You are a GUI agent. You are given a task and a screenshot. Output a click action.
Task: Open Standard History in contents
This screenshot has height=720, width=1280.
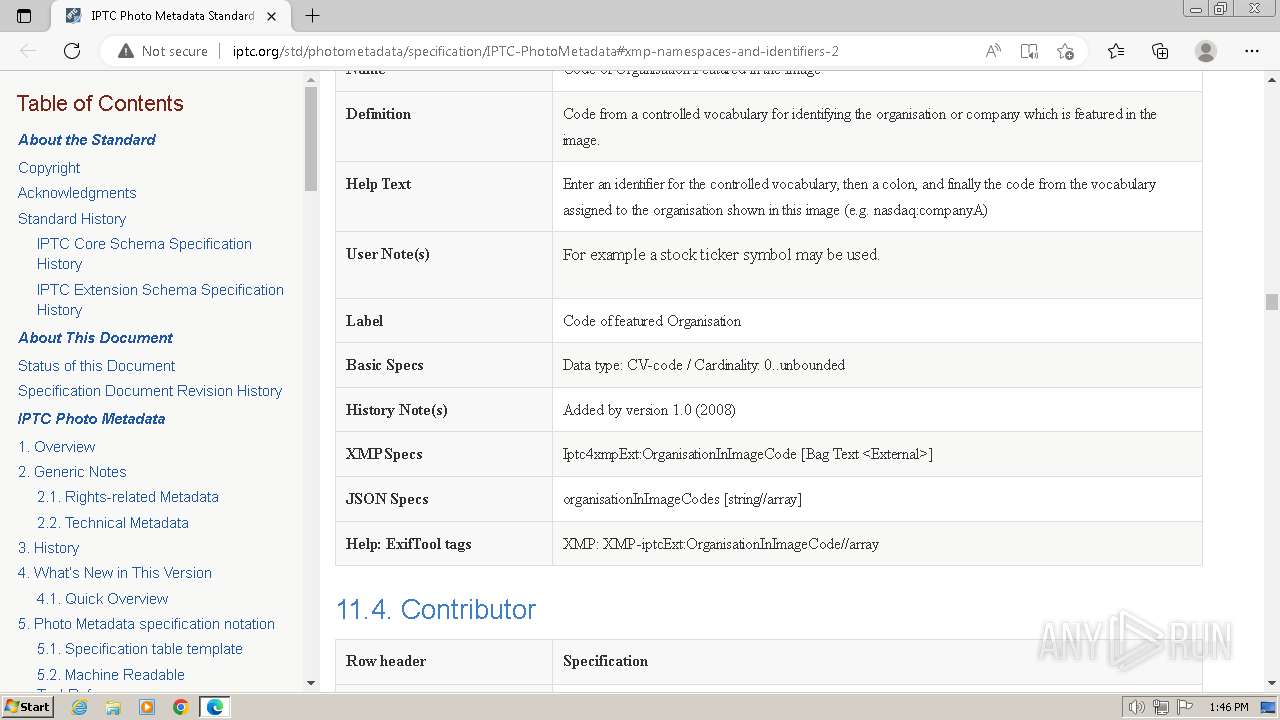pyautogui.click(x=72, y=219)
